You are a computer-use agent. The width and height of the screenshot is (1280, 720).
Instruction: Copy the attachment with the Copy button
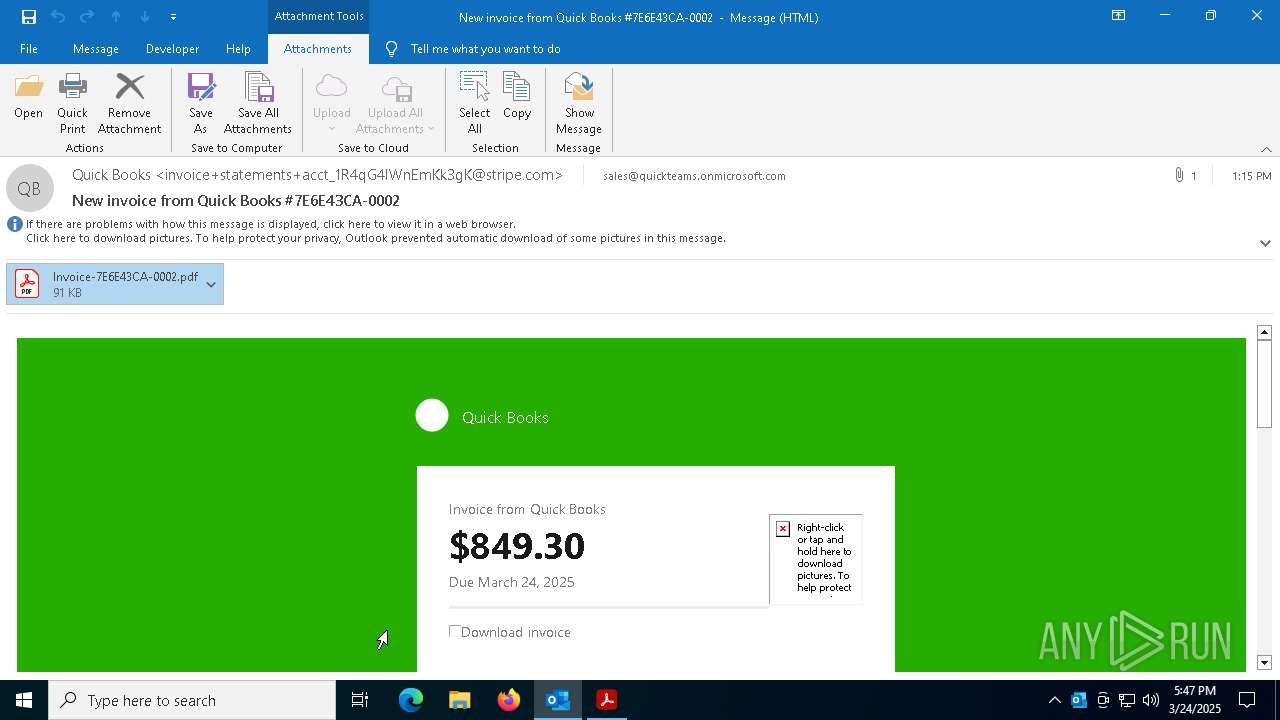click(517, 97)
